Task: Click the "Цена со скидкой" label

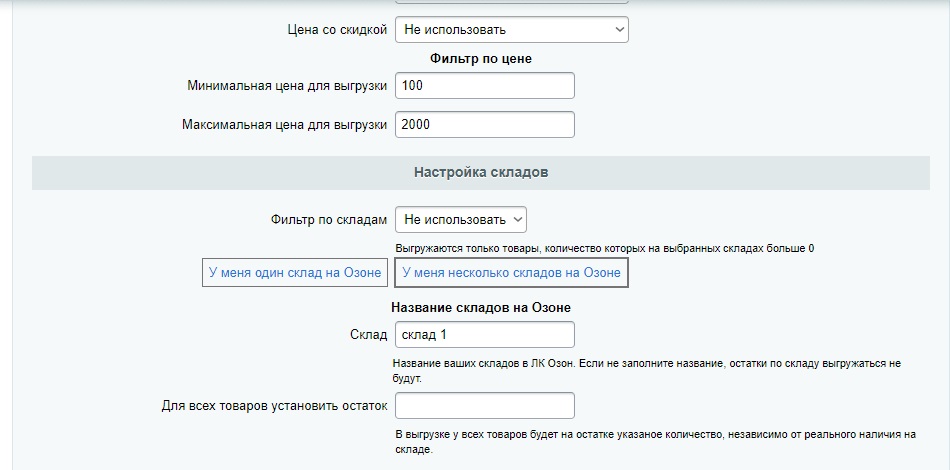Action: (336, 30)
